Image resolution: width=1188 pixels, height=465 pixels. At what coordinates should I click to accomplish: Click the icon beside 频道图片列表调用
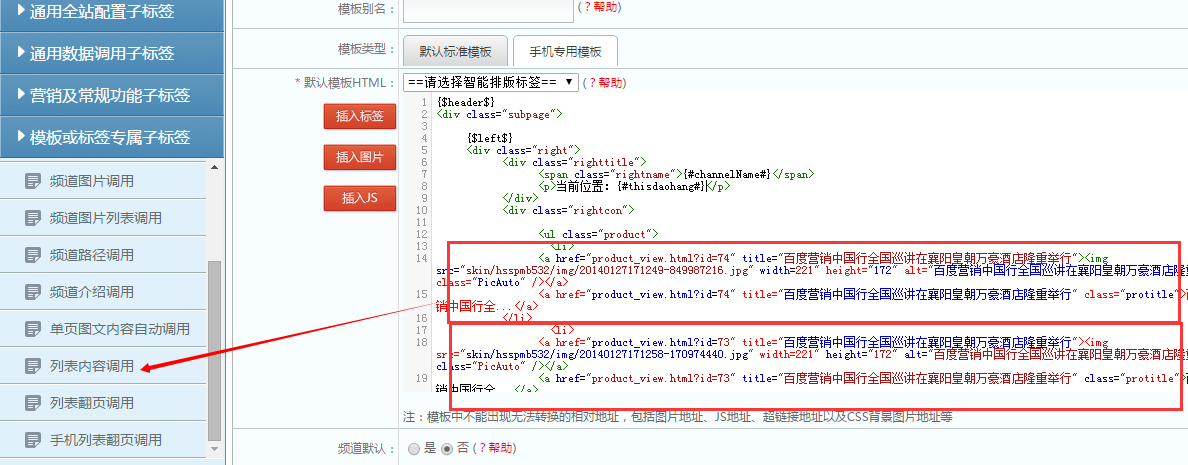pos(33,218)
